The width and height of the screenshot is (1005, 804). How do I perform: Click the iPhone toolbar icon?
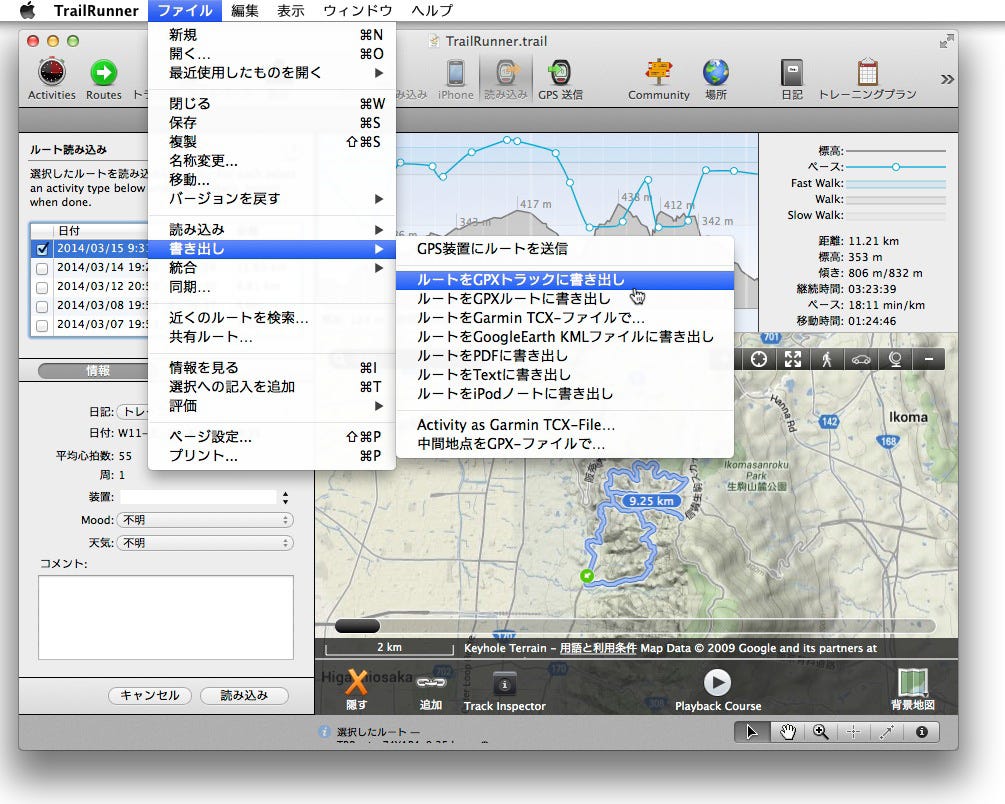pos(456,72)
